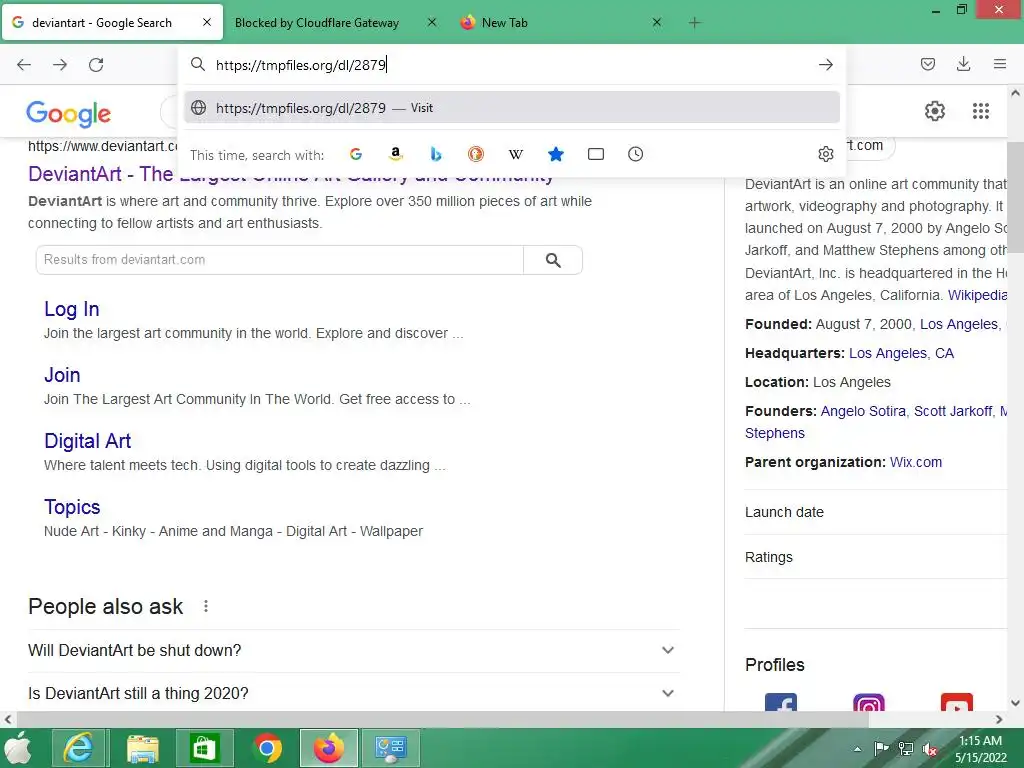Expand the Launch date section
This screenshot has height=768, width=1024.
point(876,512)
